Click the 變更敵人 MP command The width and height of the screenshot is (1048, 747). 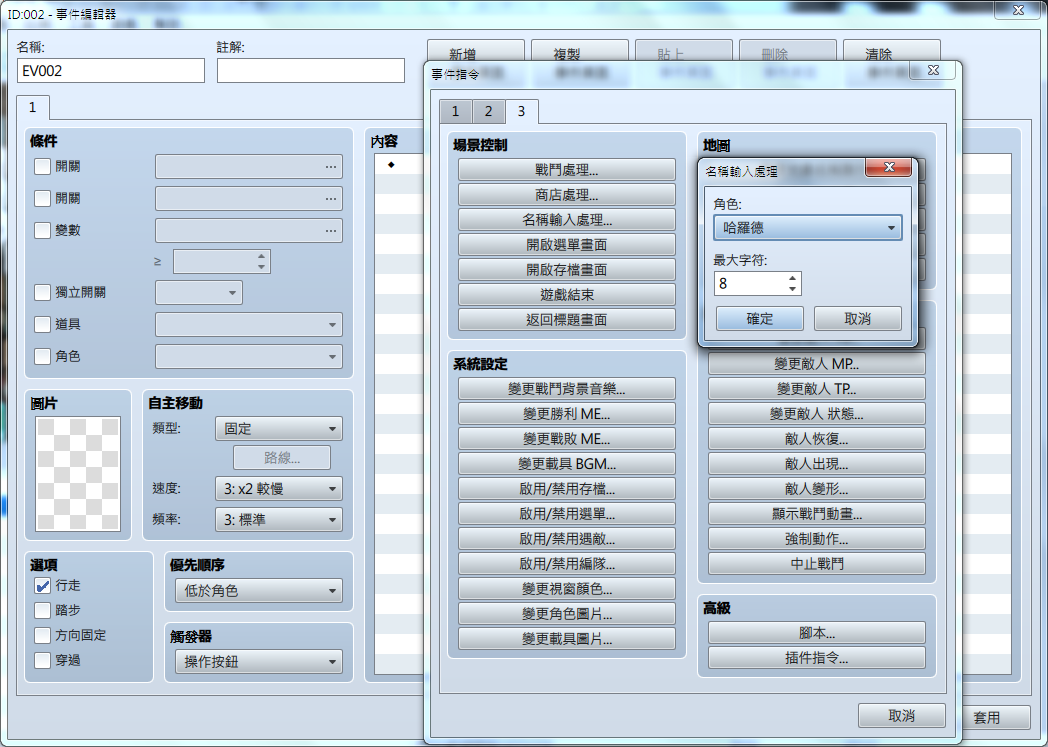click(x=817, y=363)
